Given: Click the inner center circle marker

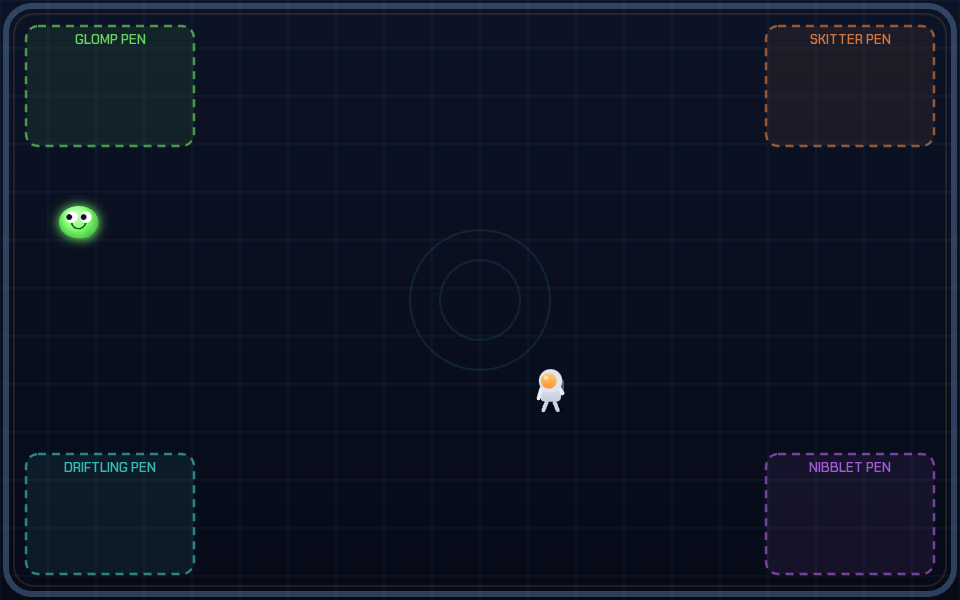Looking at the screenshot, I should click(x=480, y=300).
